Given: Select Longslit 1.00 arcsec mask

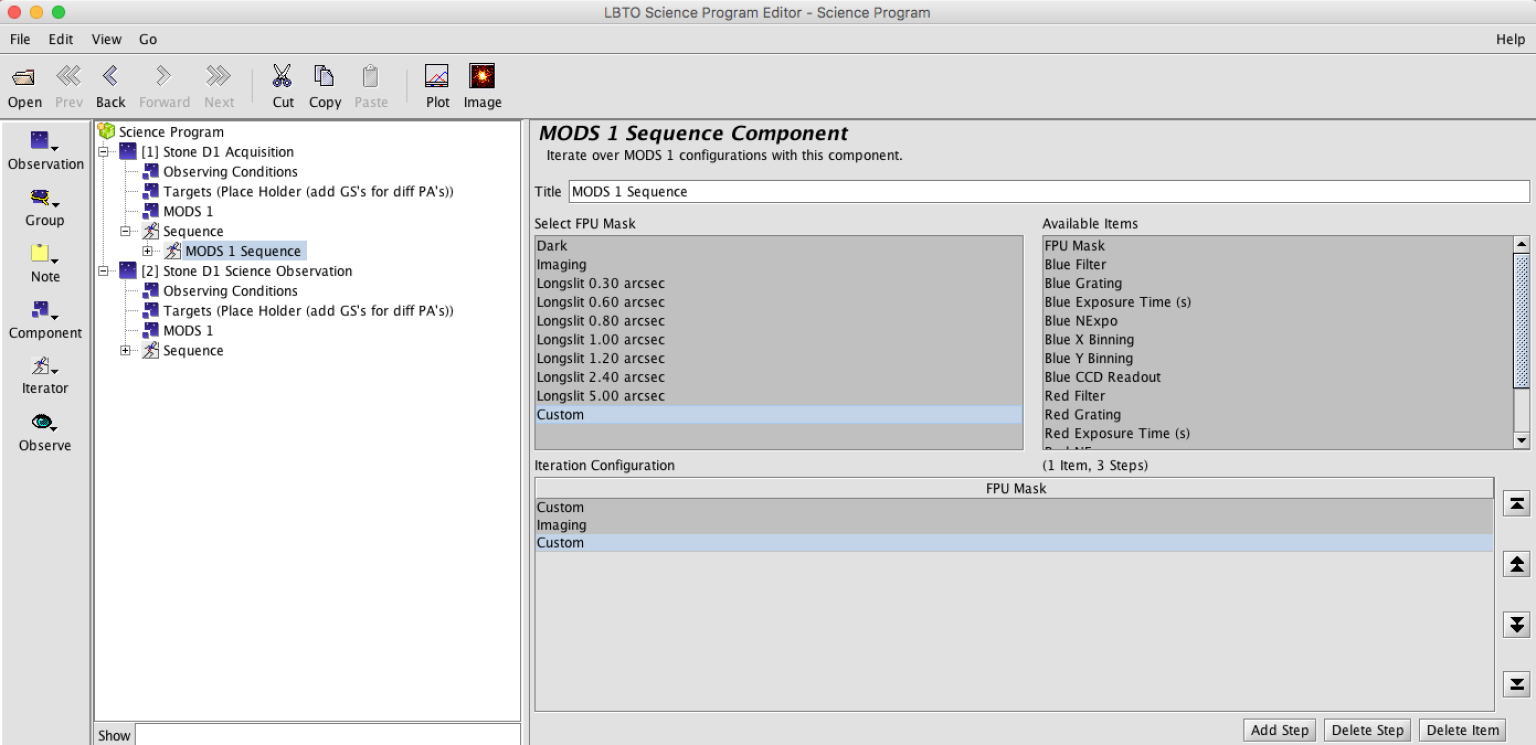Looking at the screenshot, I should pos(778,340).
